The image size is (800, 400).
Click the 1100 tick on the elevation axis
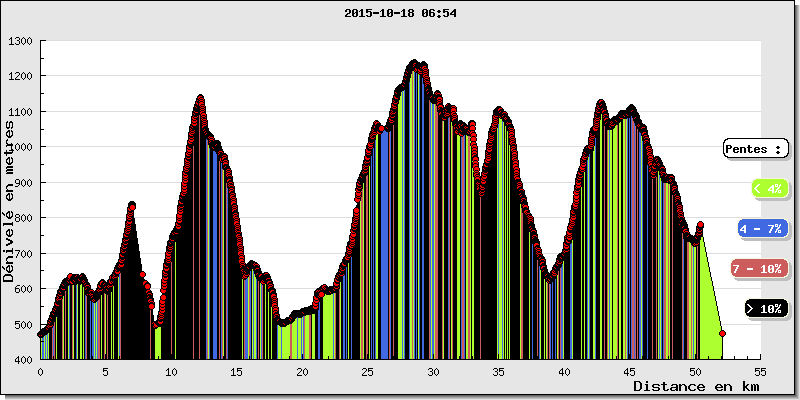point(21,112)
